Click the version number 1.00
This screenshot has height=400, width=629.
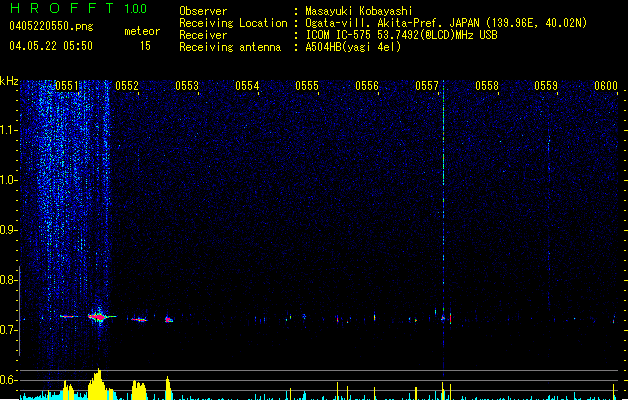click(x=136, y=8)
